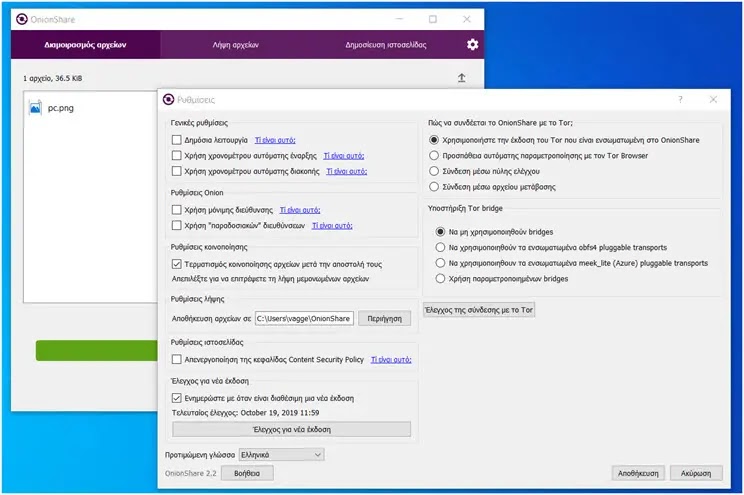This screenshot has width=744, height=495.
Task: Click the green start sharing button
Action: click(97, 350)
